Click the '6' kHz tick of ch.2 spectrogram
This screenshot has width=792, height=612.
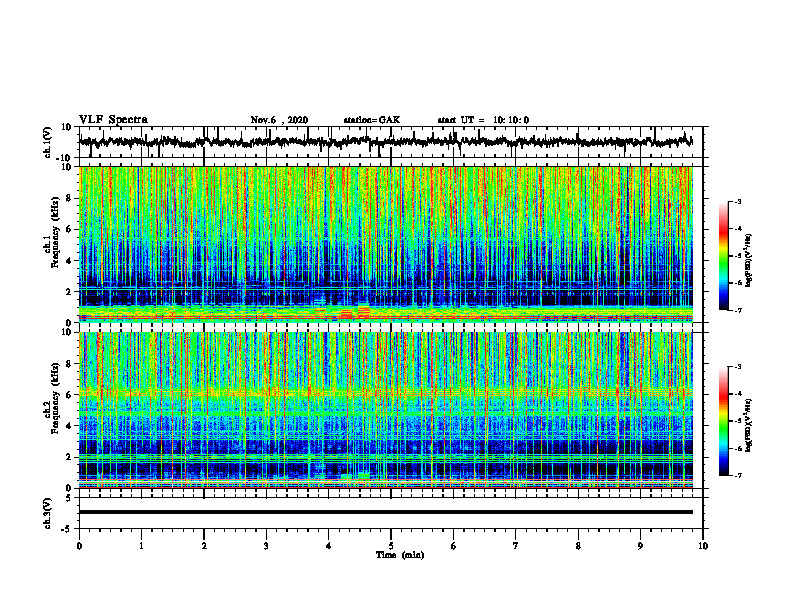tap(69, 395)
